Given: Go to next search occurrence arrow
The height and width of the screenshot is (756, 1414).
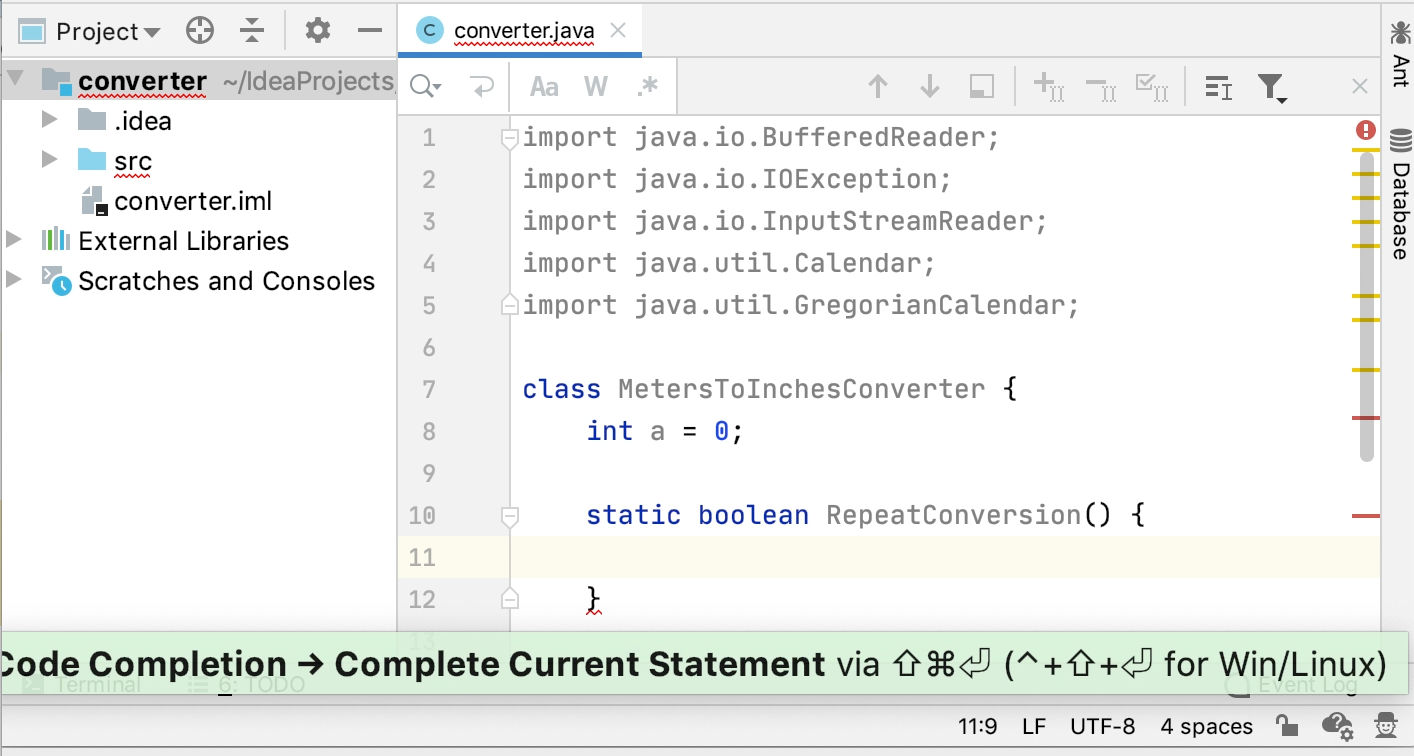Looking at the screenshot, I should pyautogui.click(x=930, y=87).
